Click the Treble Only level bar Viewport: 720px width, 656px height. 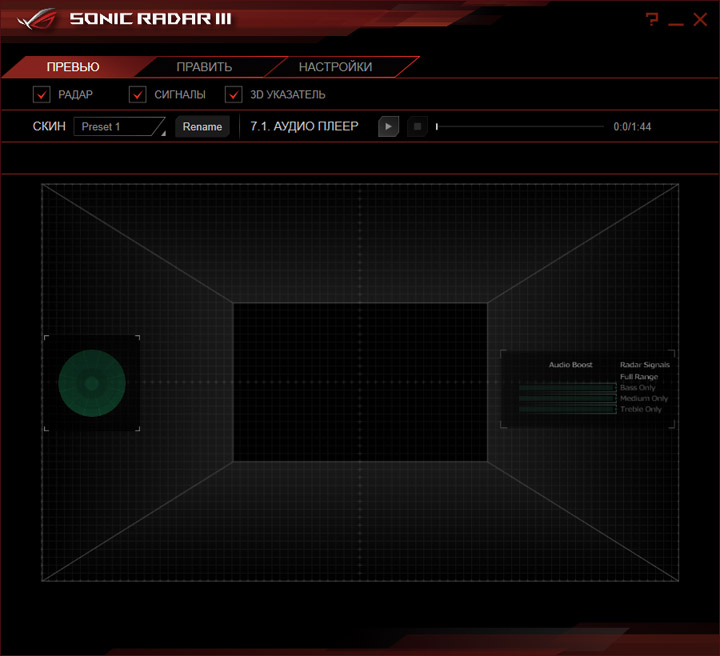(568, 409)
